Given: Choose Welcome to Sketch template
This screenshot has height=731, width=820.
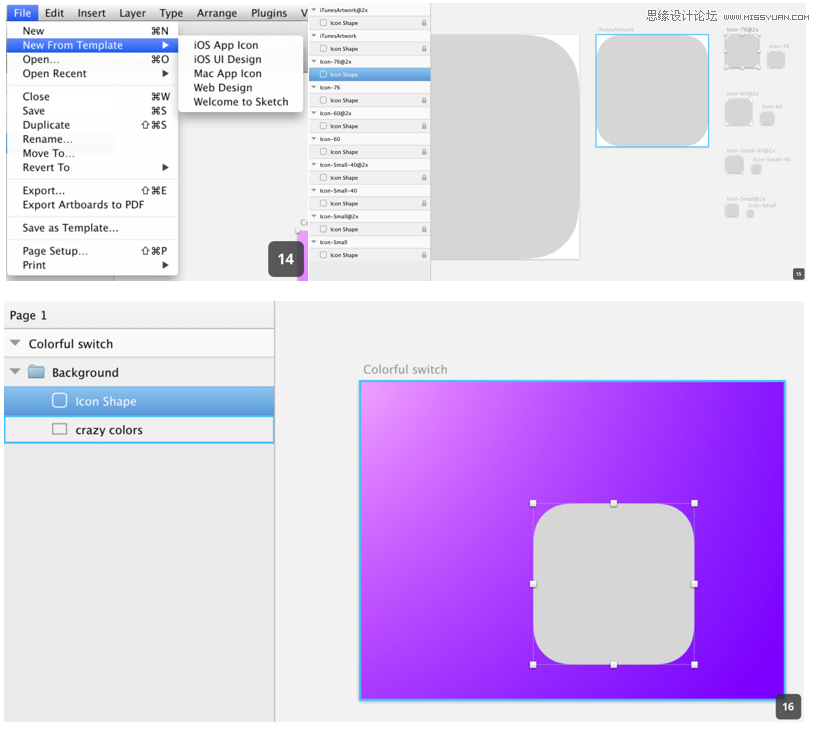Looking at the screenshot, I should coord(241,101).
